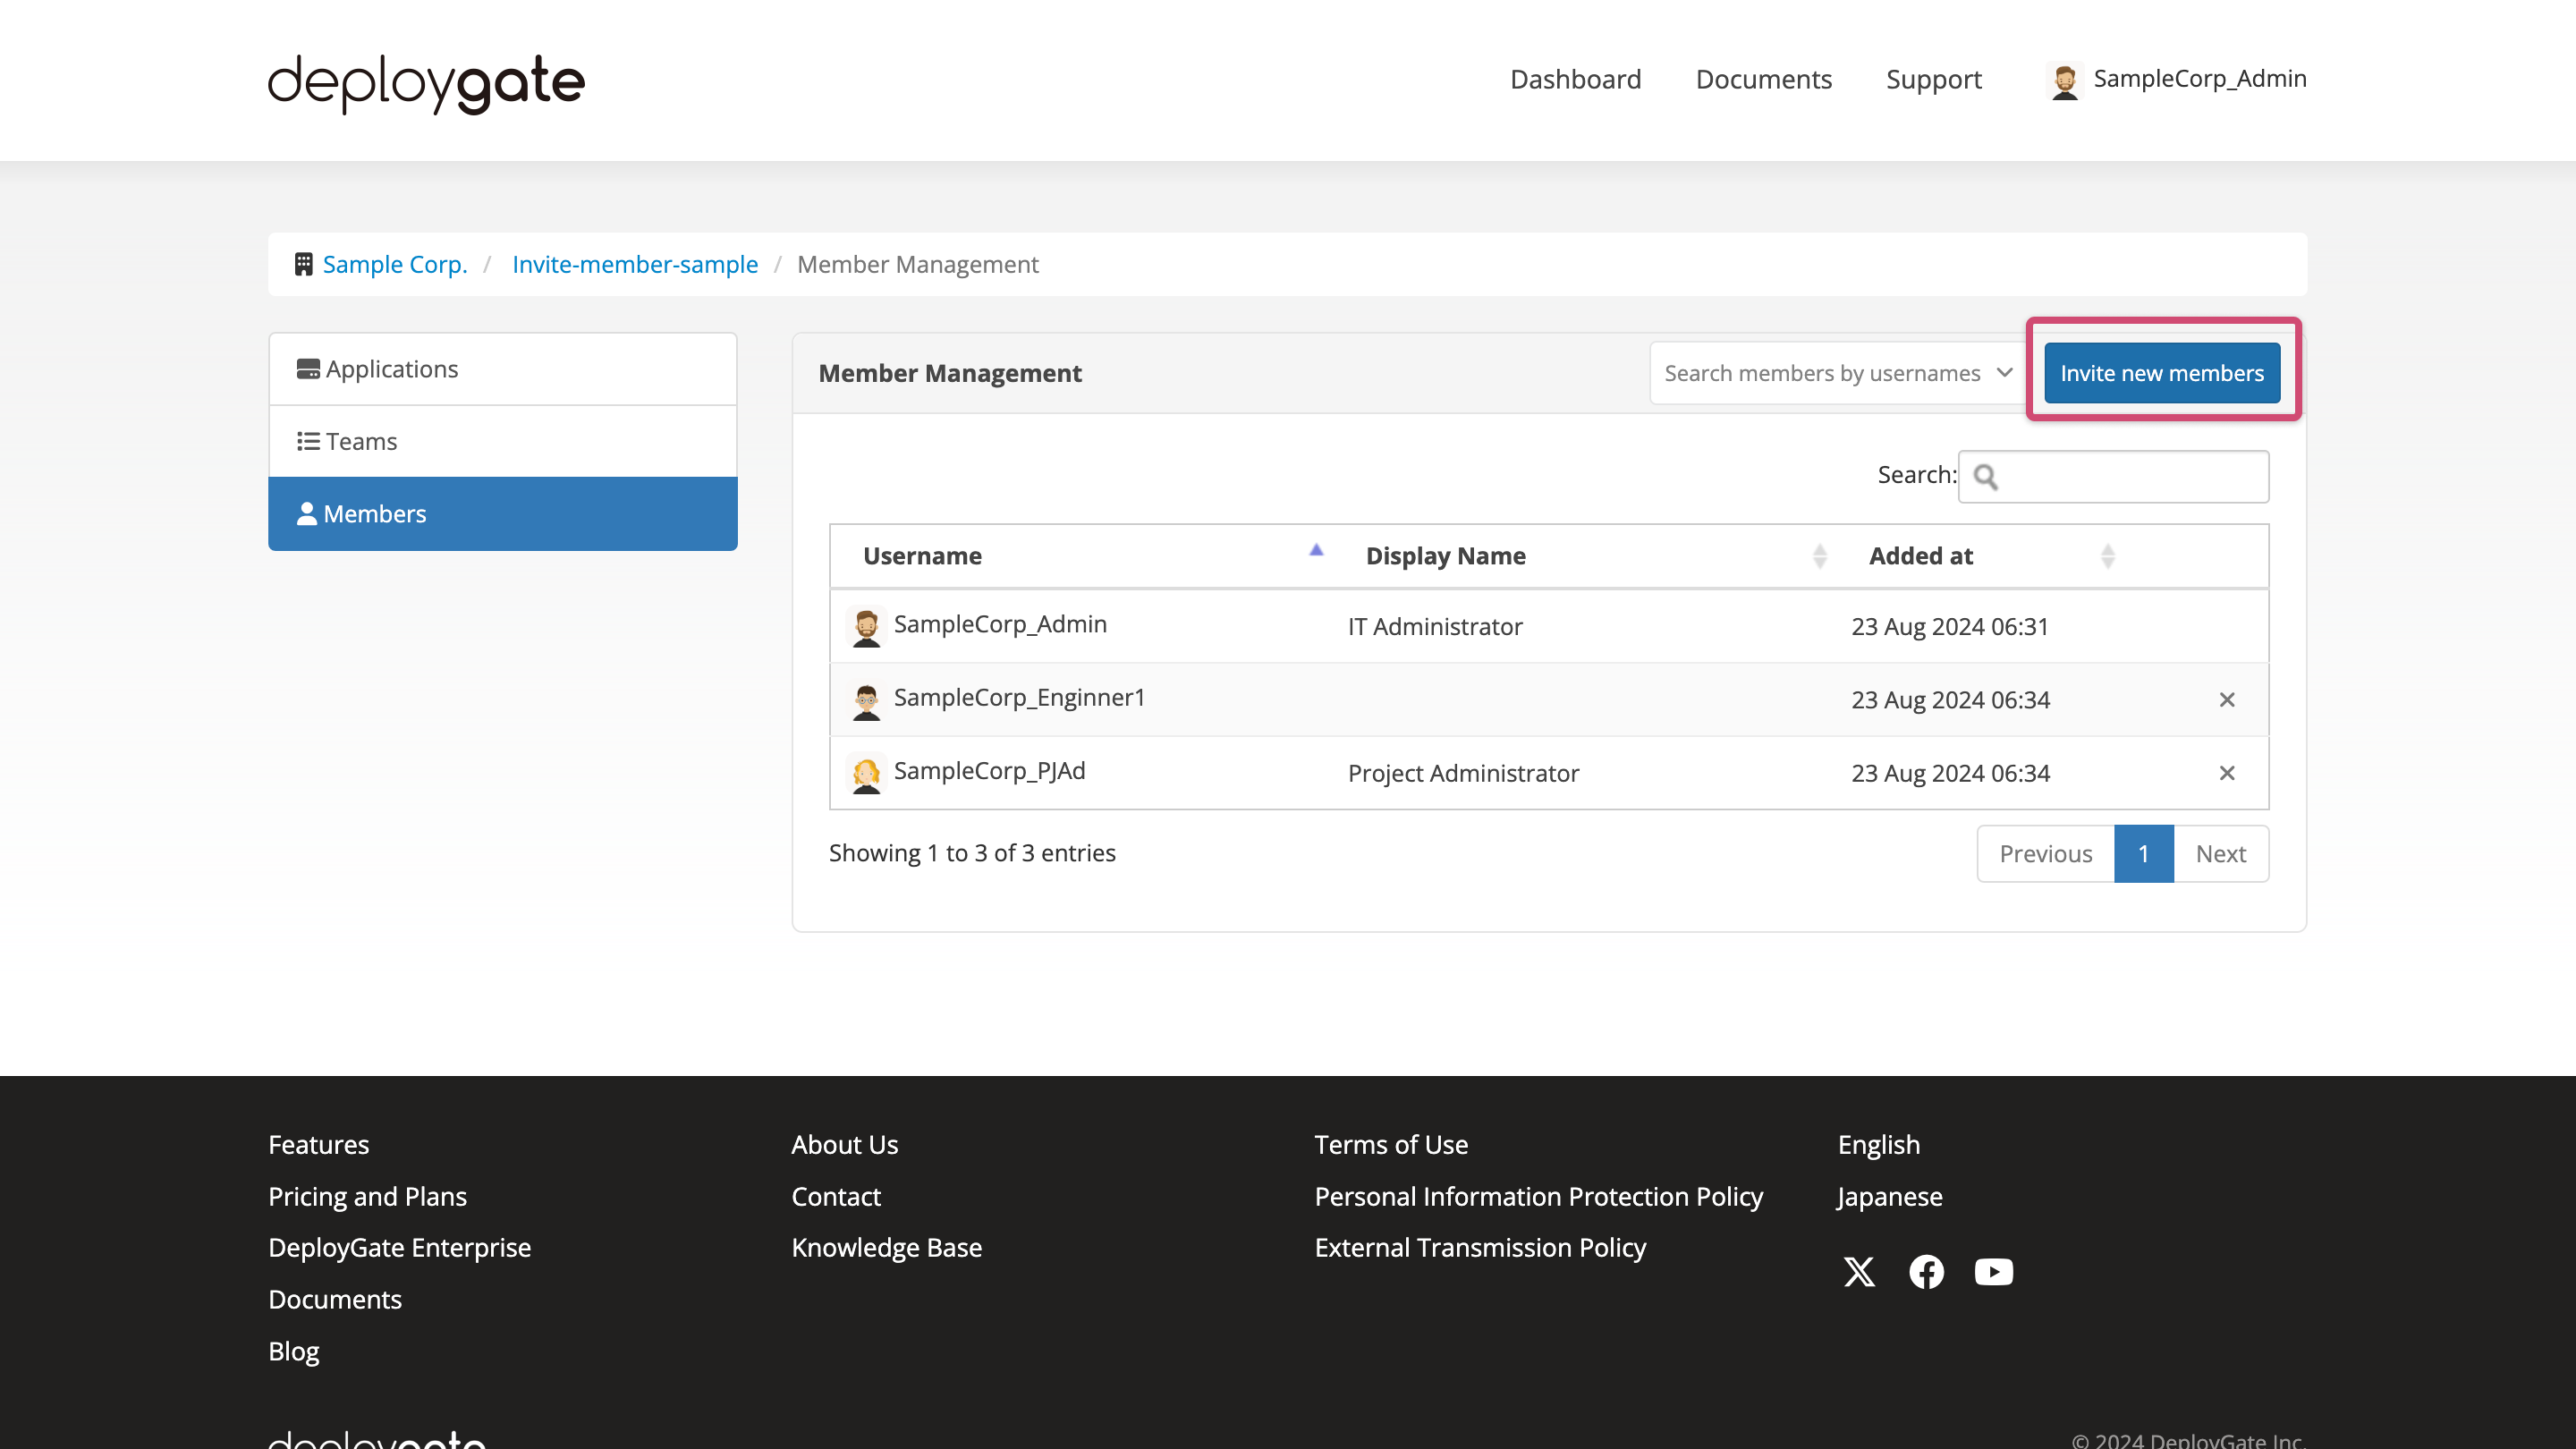Viewport: 2576px width, 1449px height.
Task: Click the Display Name column sort toggle
Action: pyautogui.click(x=1818, y=555)
